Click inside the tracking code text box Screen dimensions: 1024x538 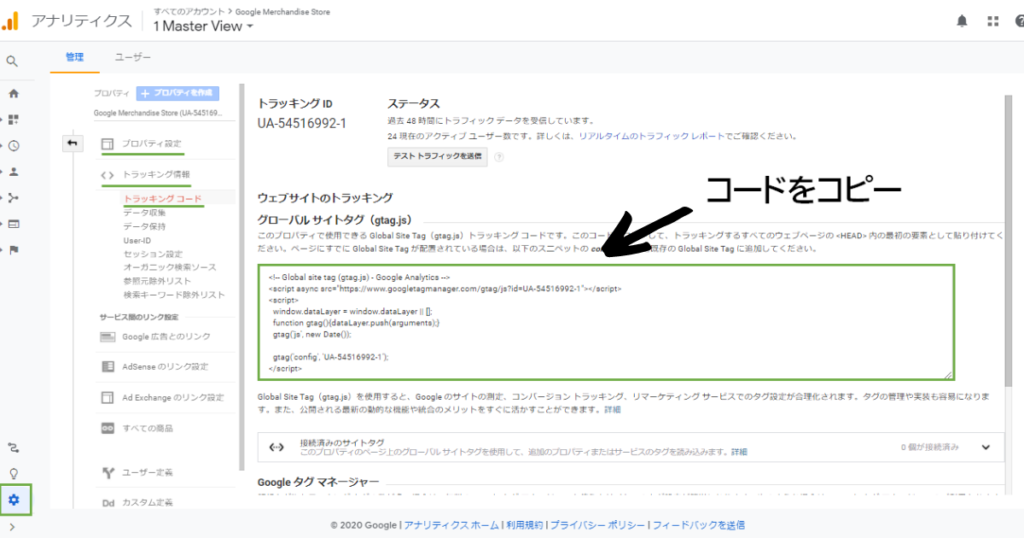click(606, 322)
